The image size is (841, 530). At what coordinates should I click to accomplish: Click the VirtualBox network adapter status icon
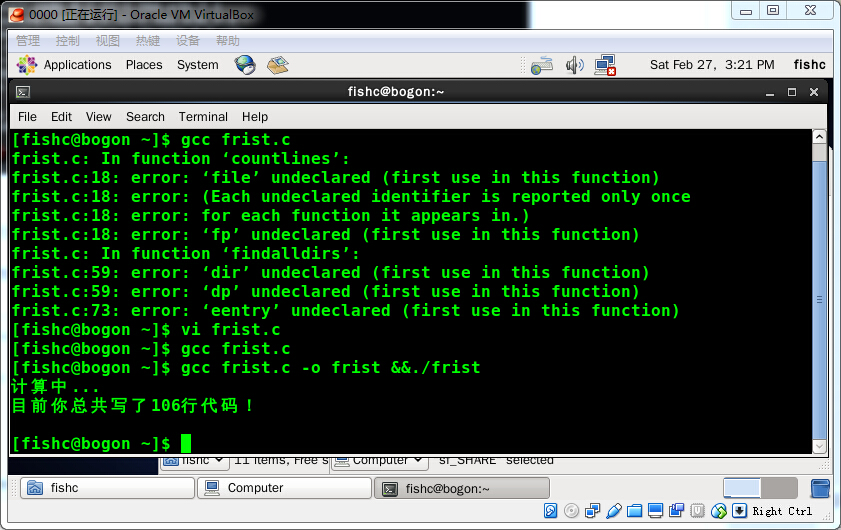click(x=592, y=511)
